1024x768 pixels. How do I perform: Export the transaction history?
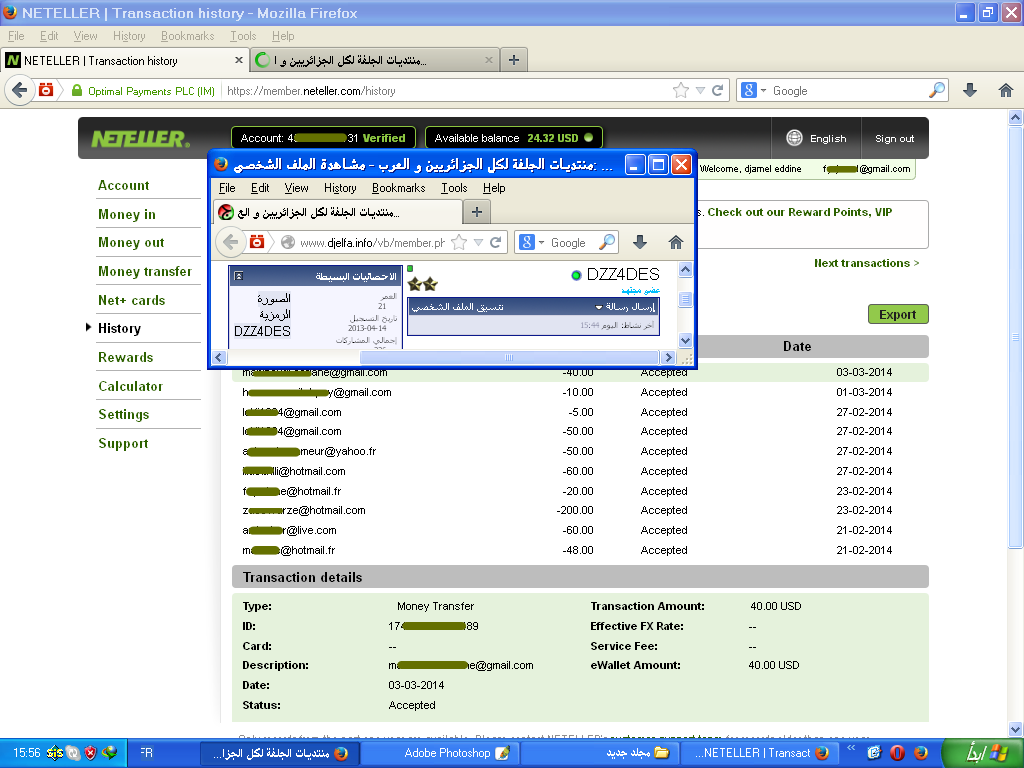(897, 314)
